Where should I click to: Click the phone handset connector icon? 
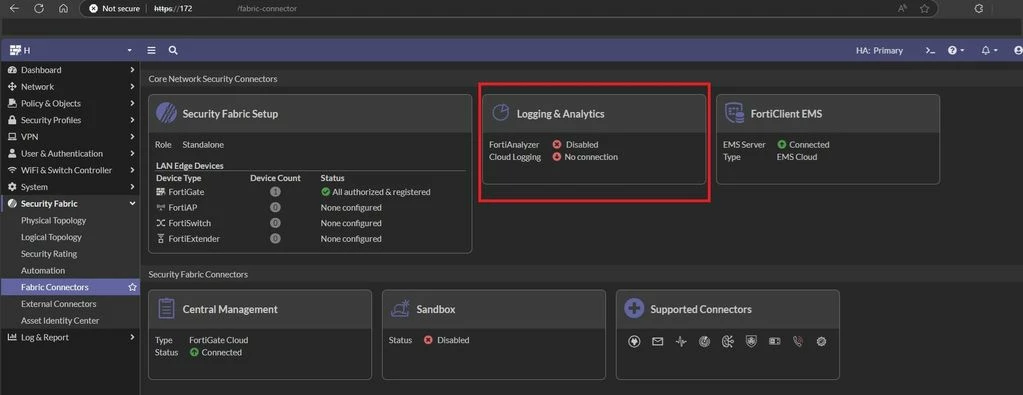click(x=797, y=341)
